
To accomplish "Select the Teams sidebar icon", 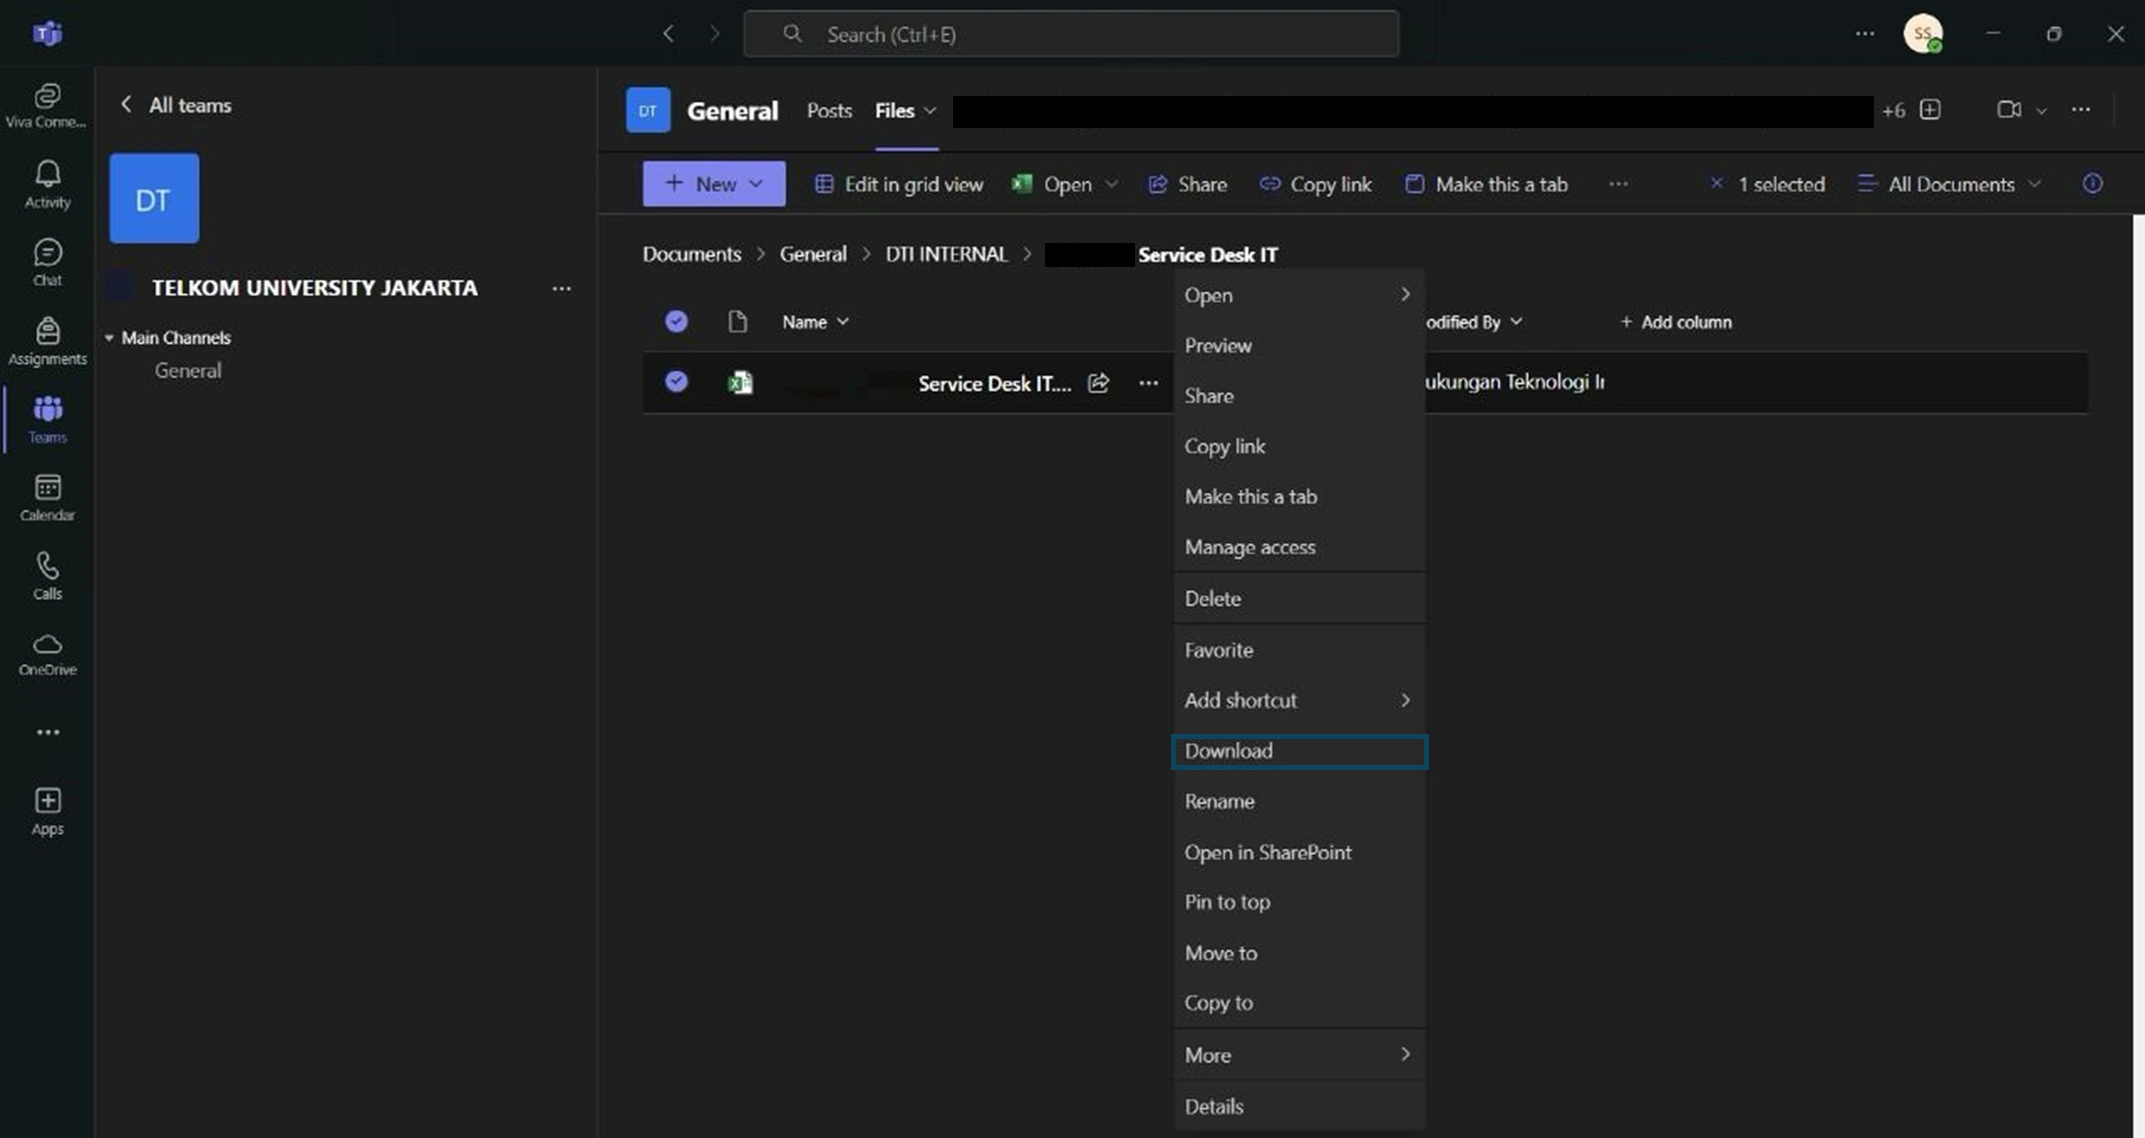I will coord(47,419).
